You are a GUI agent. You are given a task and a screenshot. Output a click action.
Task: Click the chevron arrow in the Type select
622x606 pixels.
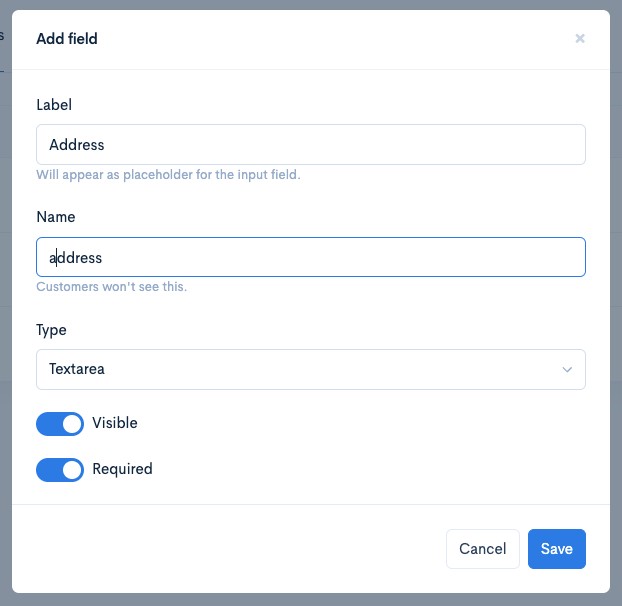[567, 370]
